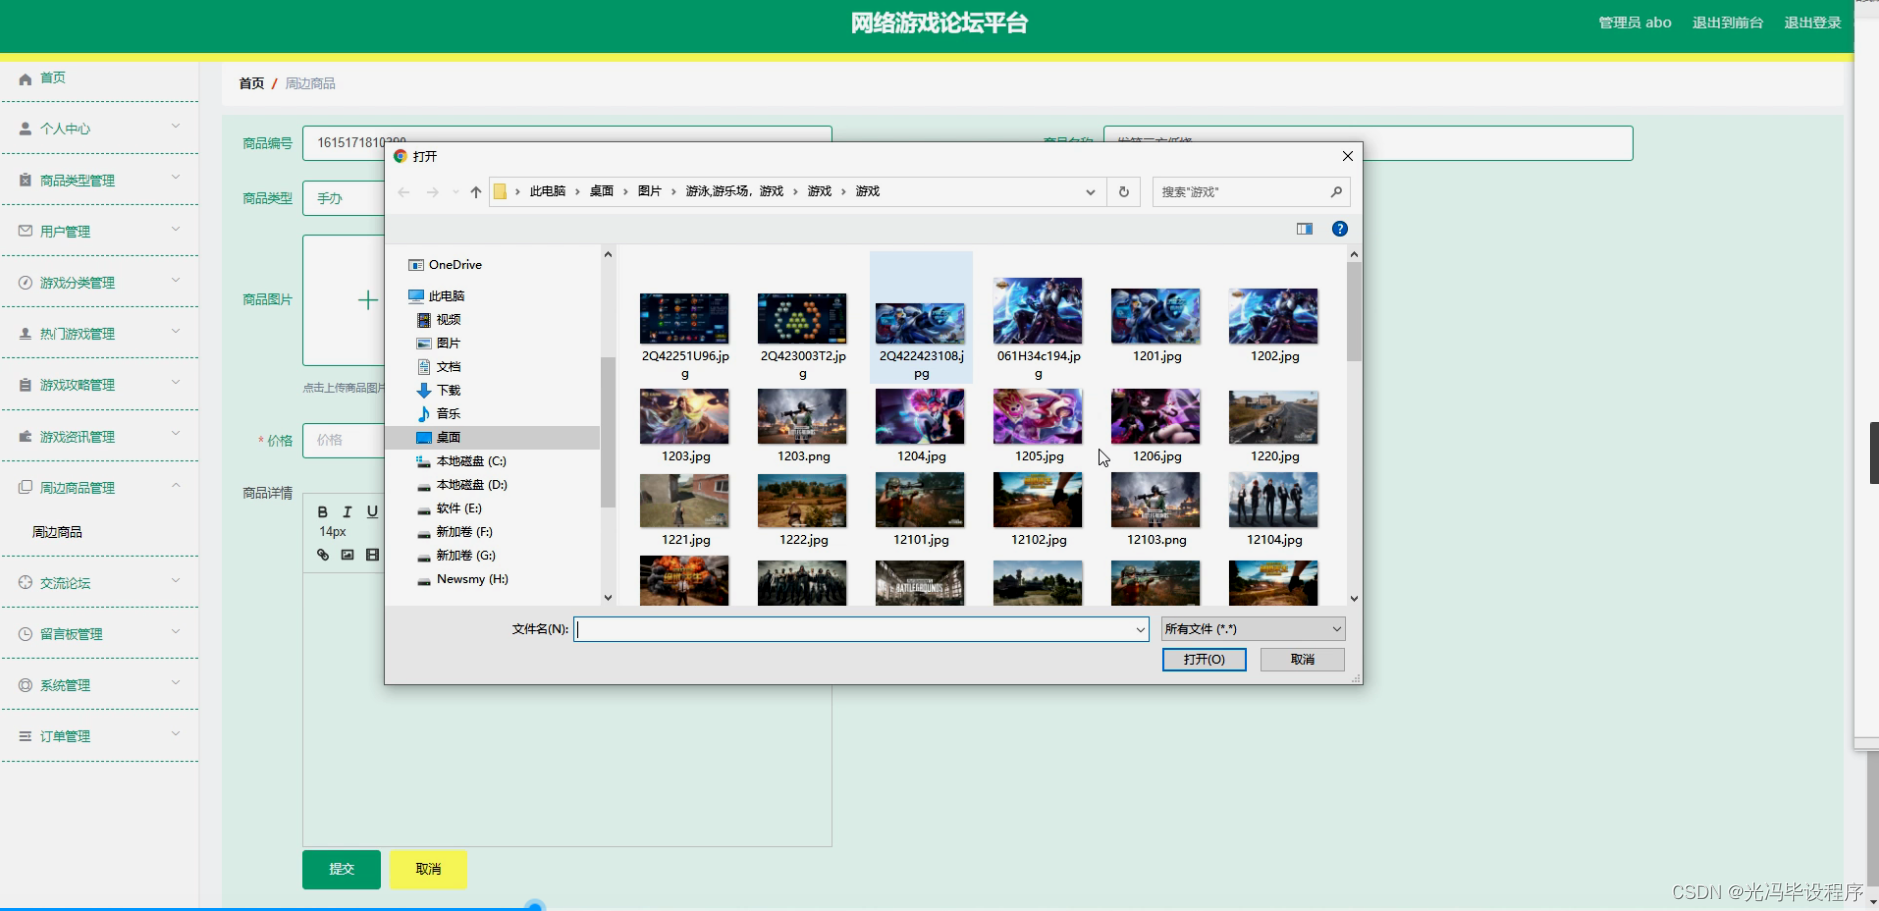Open 软件 (E:) drive
The image size is (1879, 911).
pyautogui.click(x=449, y=508)
